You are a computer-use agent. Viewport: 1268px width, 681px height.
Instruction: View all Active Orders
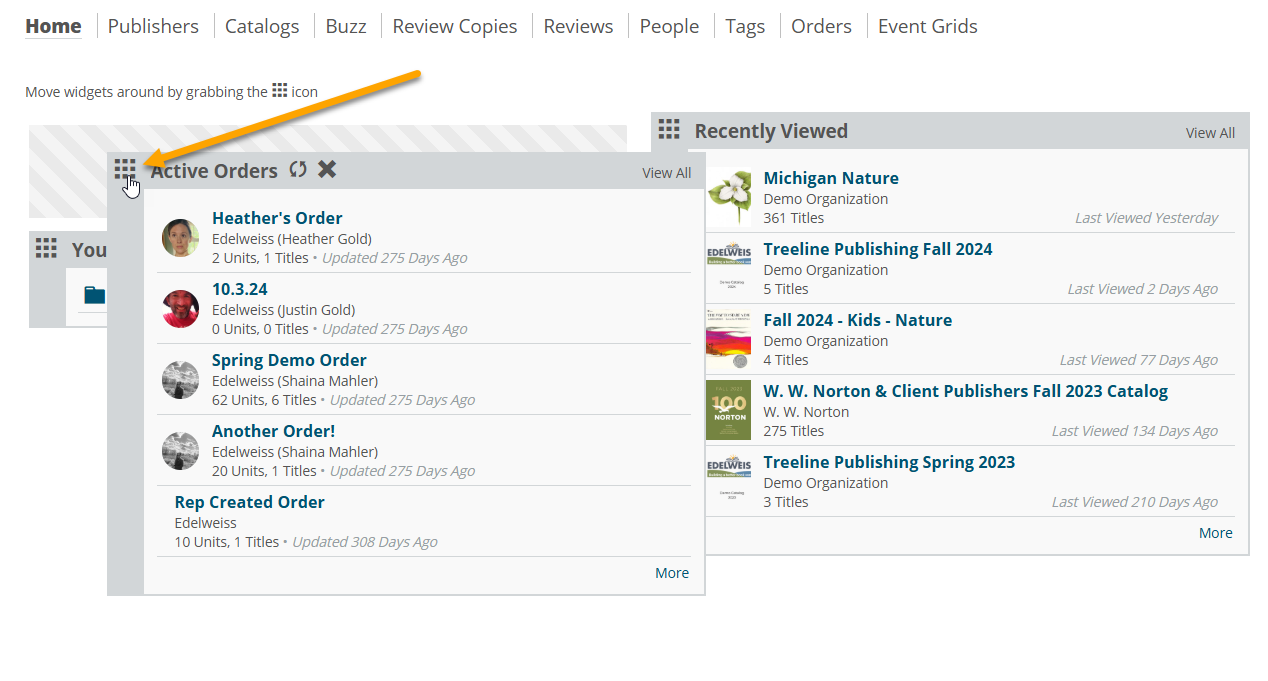tap(666, 173)
